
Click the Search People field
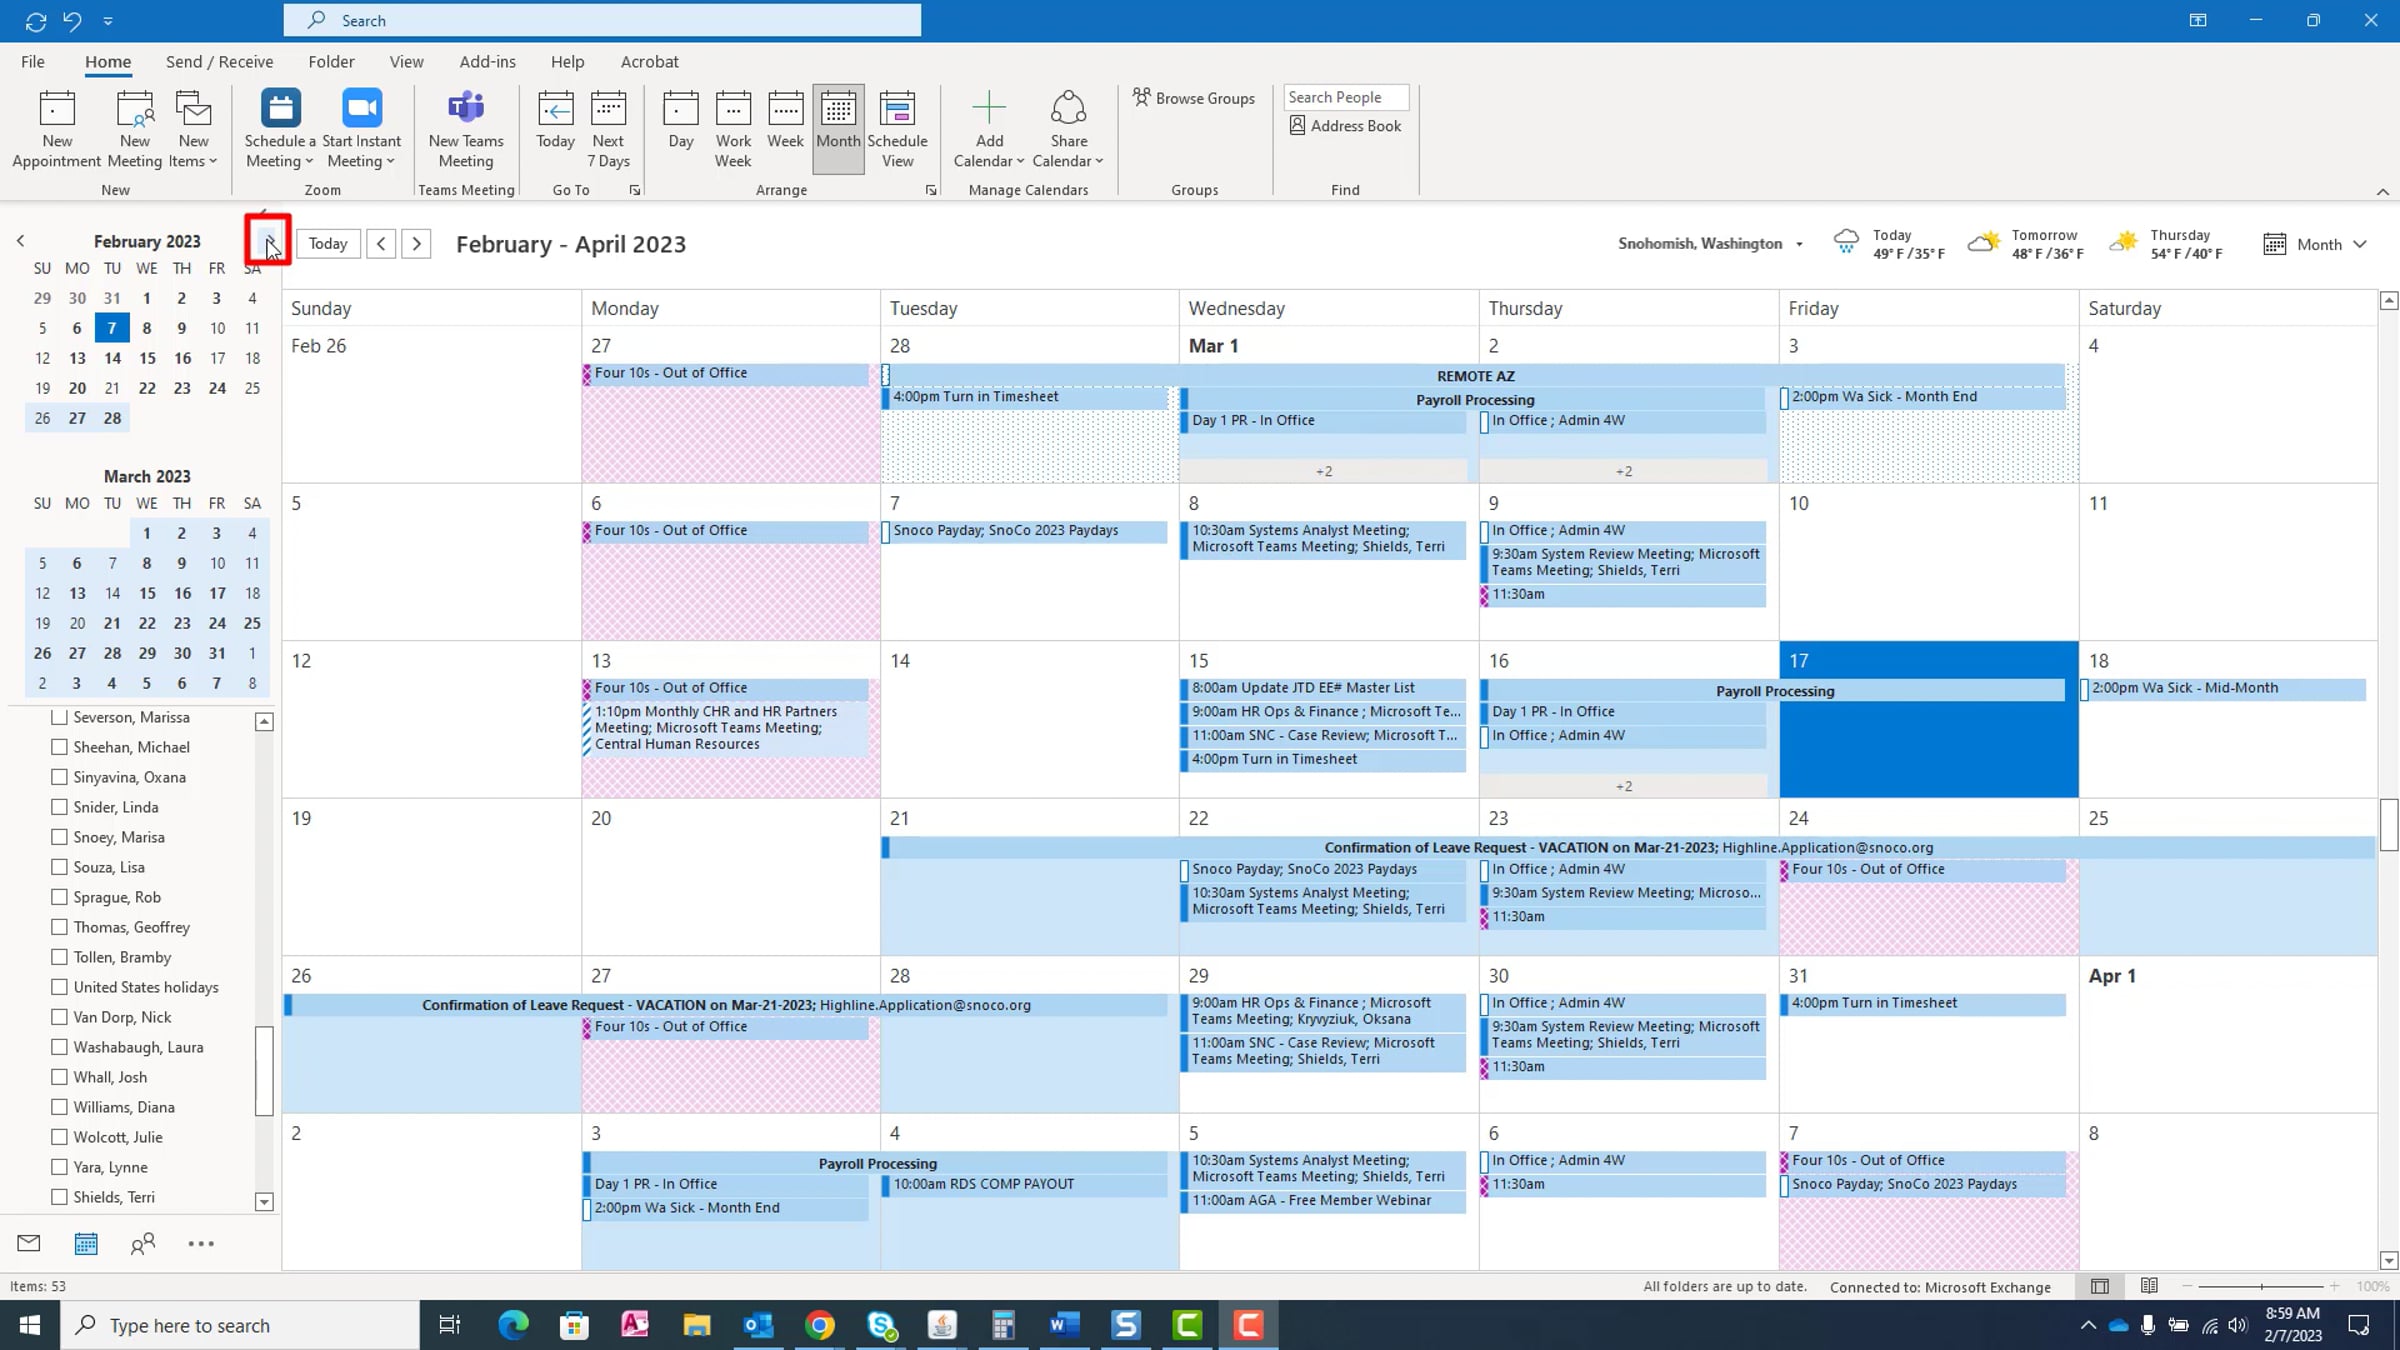point(1346,97)
